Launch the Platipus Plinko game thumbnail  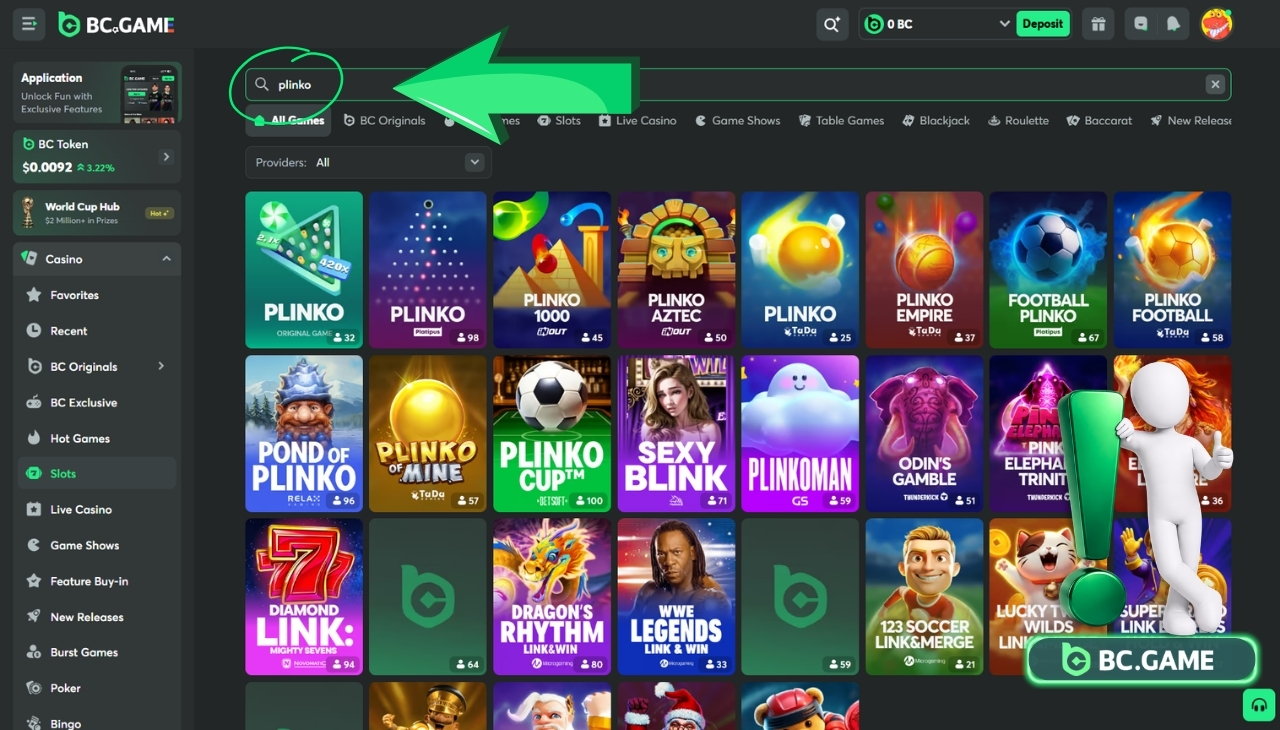[428, 270]
